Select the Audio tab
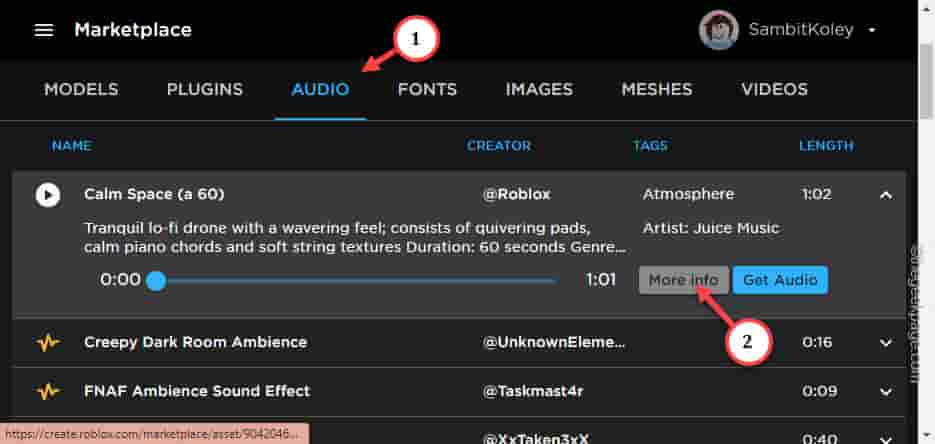 (320, 89)
